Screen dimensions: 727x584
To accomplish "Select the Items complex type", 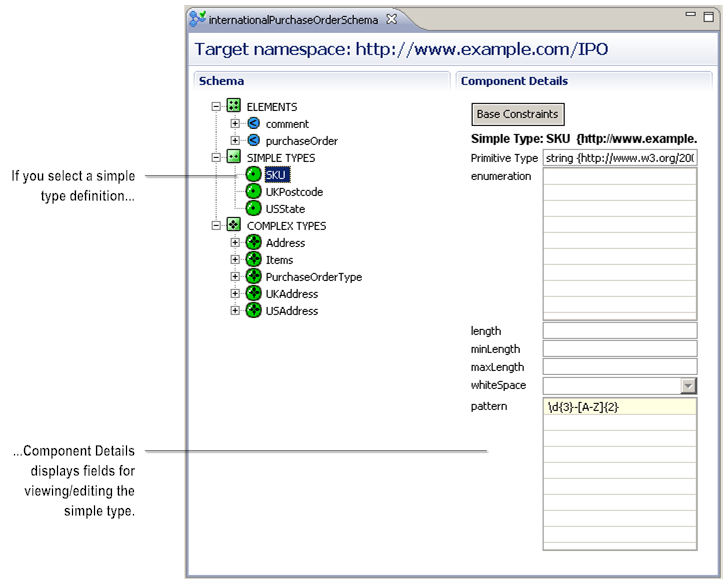I will pos(279,260).
